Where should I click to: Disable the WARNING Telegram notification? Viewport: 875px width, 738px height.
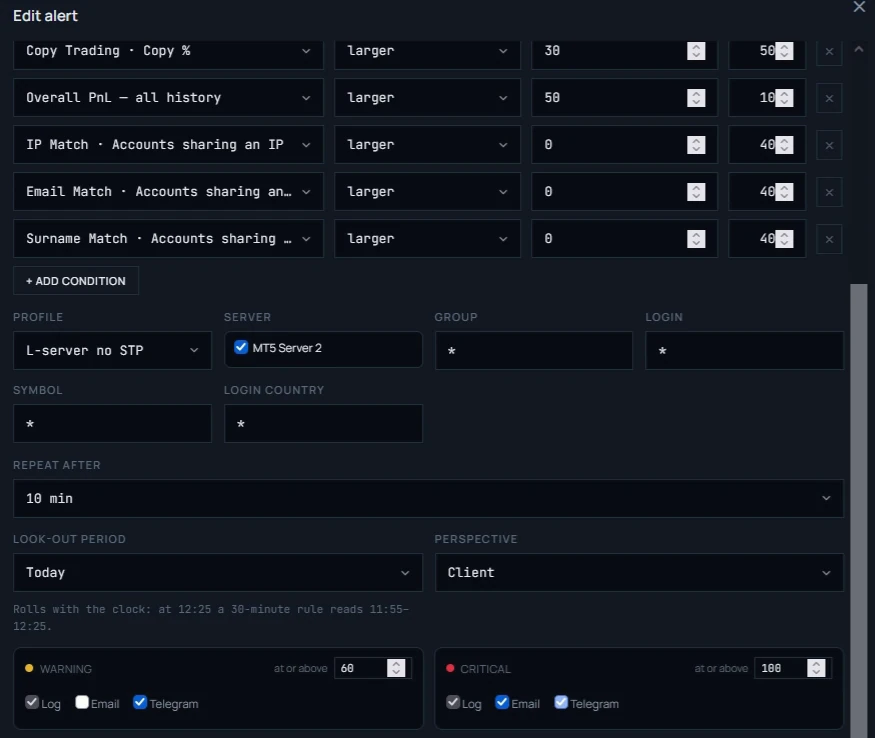[140, 702]
